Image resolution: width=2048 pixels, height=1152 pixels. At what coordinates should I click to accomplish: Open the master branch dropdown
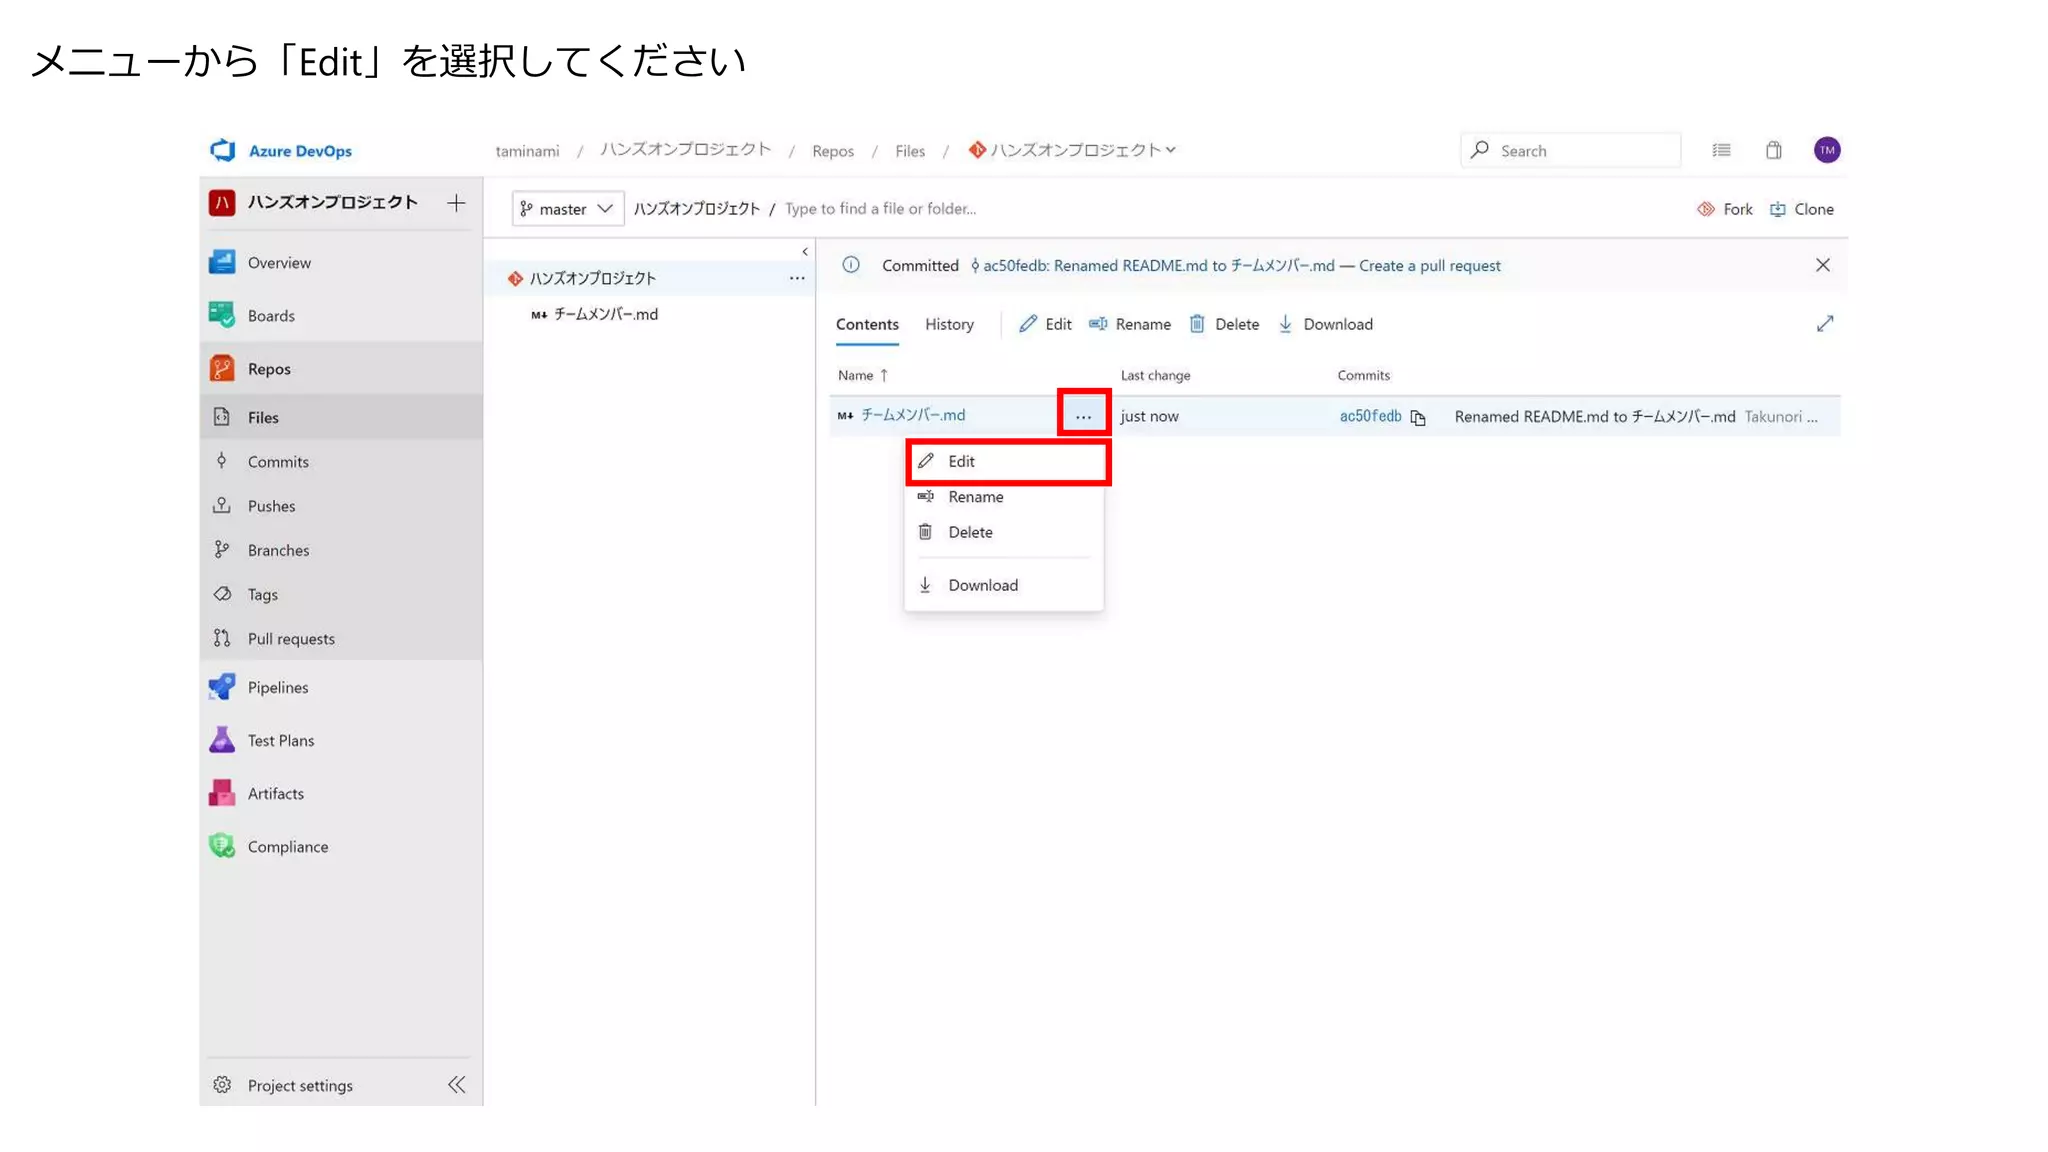[567, 209]
